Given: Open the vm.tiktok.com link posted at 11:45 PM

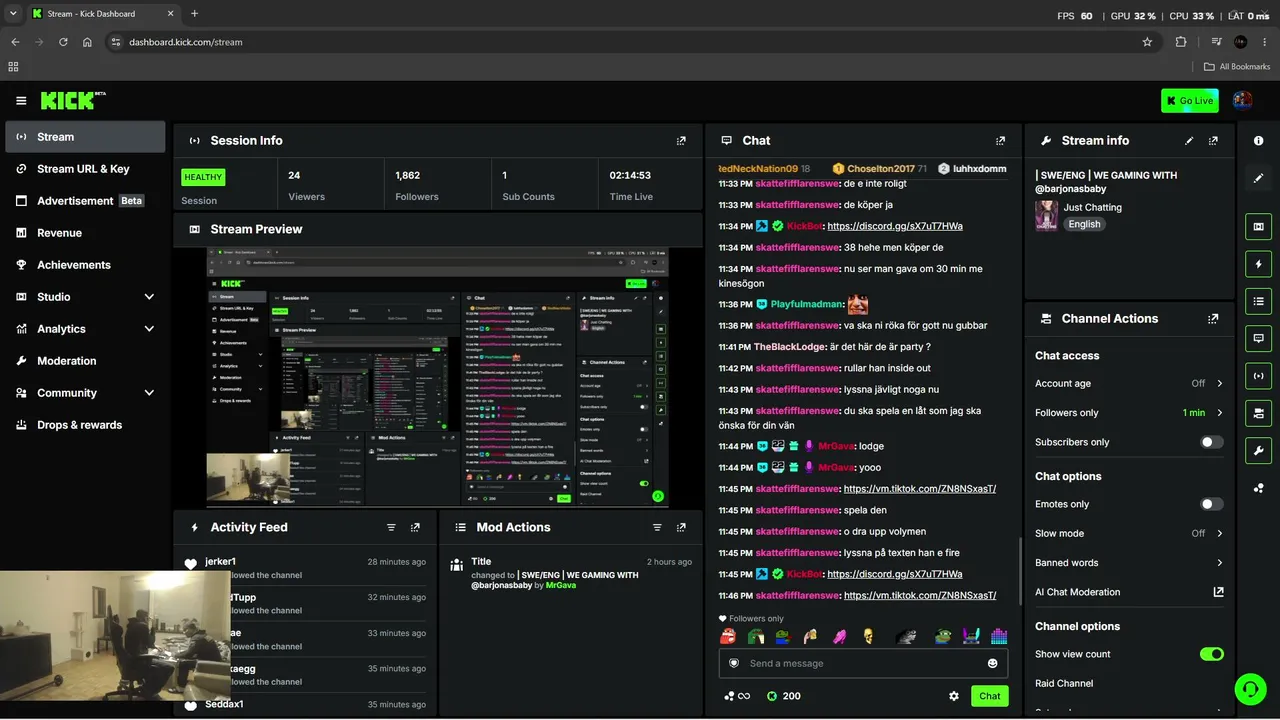Looking at the screenshot, I should click(x=920, y=489).
